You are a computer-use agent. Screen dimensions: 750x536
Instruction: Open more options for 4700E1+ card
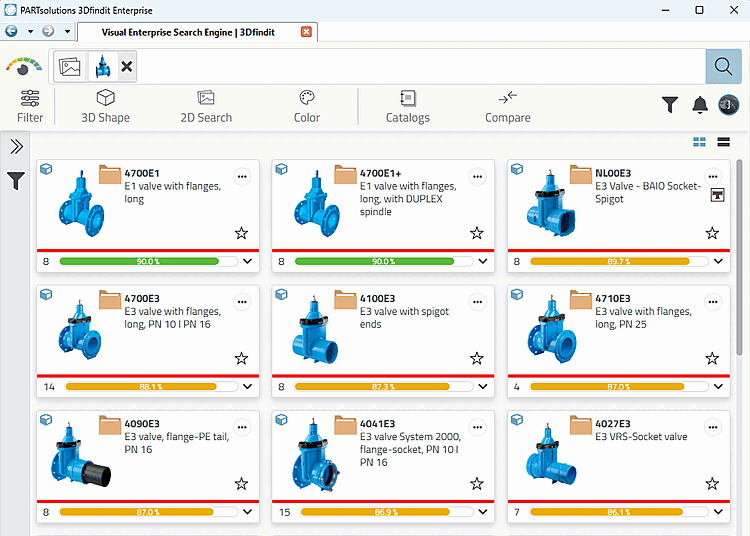(477, 177)
